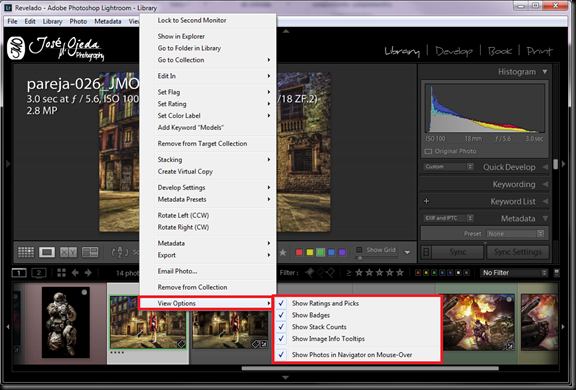This screenshot has width=576, height=390.
Task: Toggle the filter lock switch icon
Action: [x=557, y=272]
